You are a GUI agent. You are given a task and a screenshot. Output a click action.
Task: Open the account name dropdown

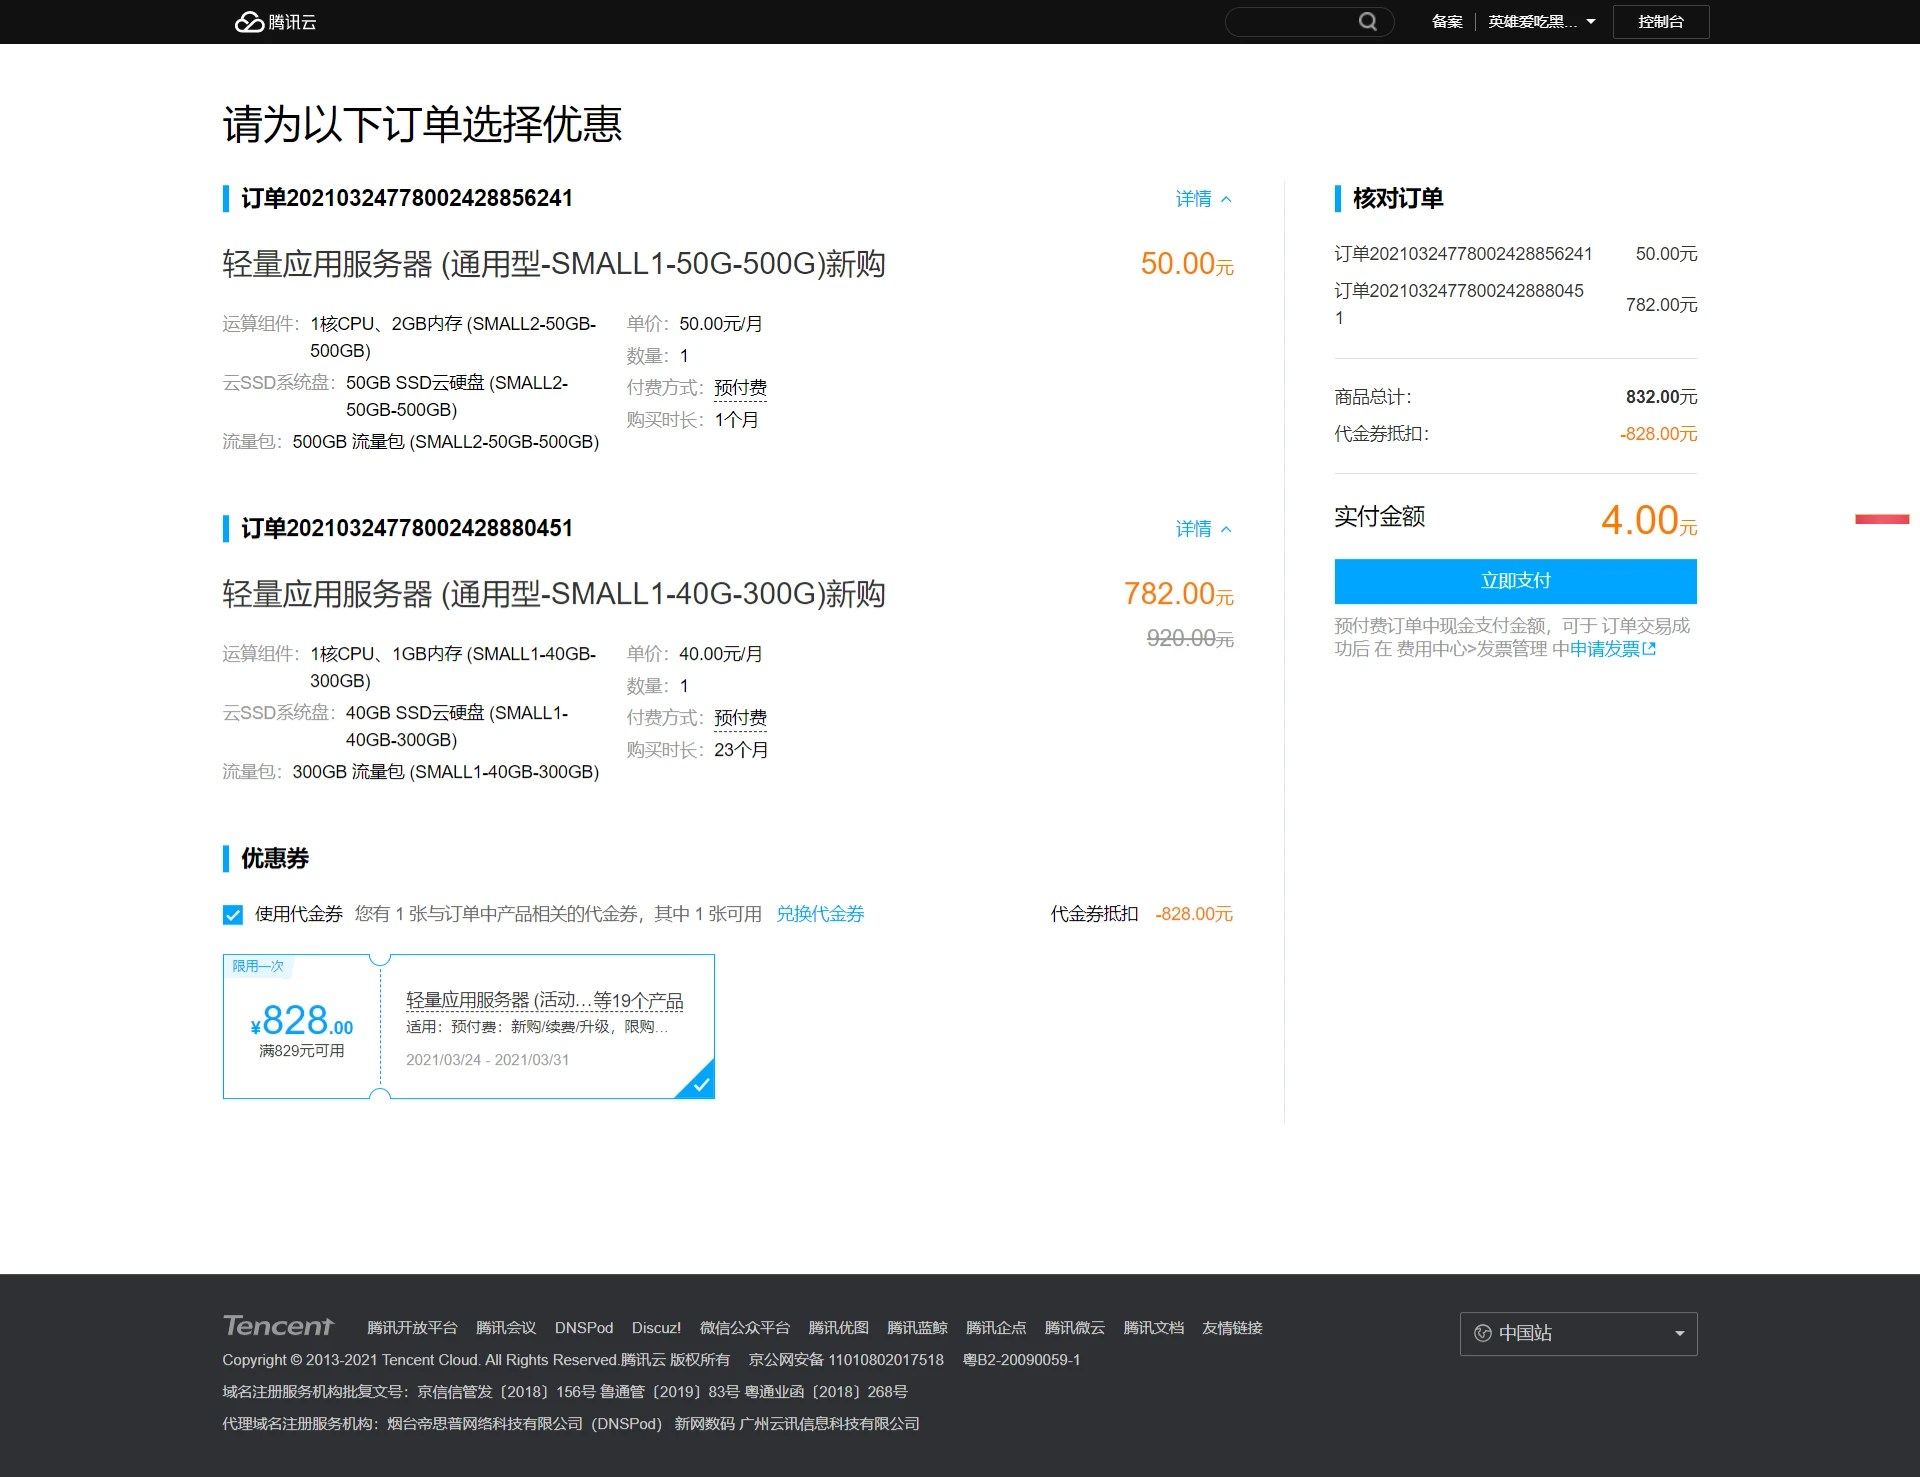[x=1541, y=22]
